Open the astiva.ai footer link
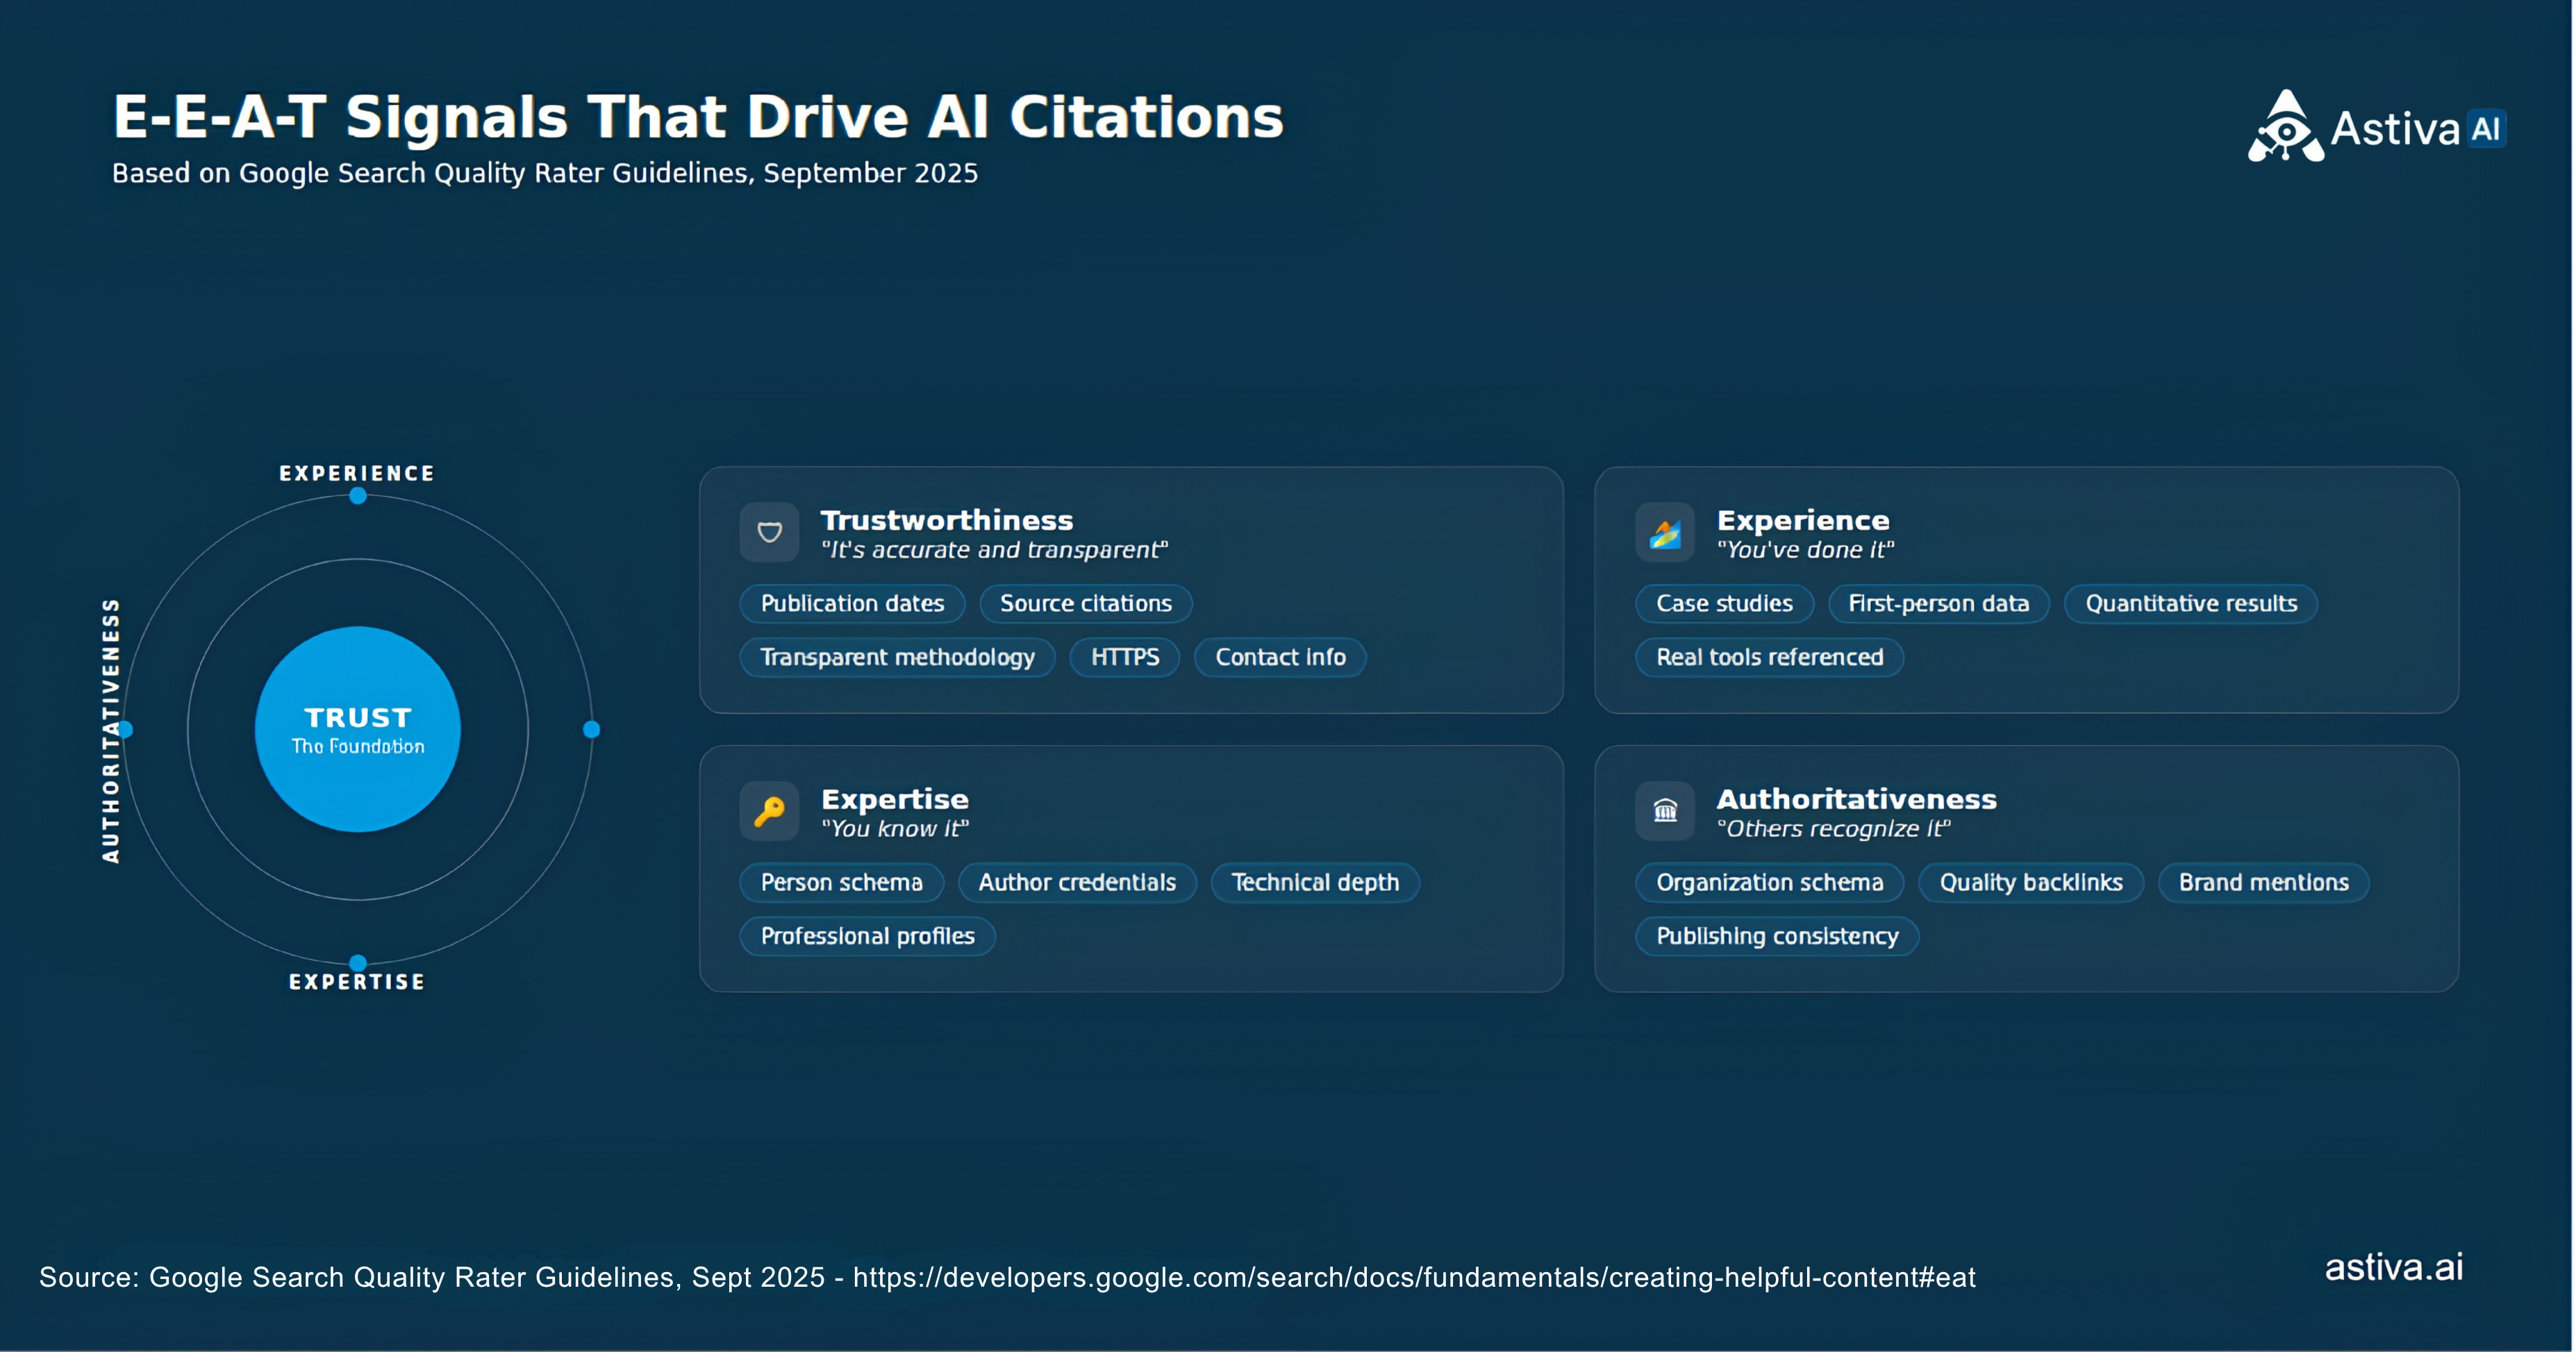Screen dimensions: 2576x1352 (x=2394, y=1268)
